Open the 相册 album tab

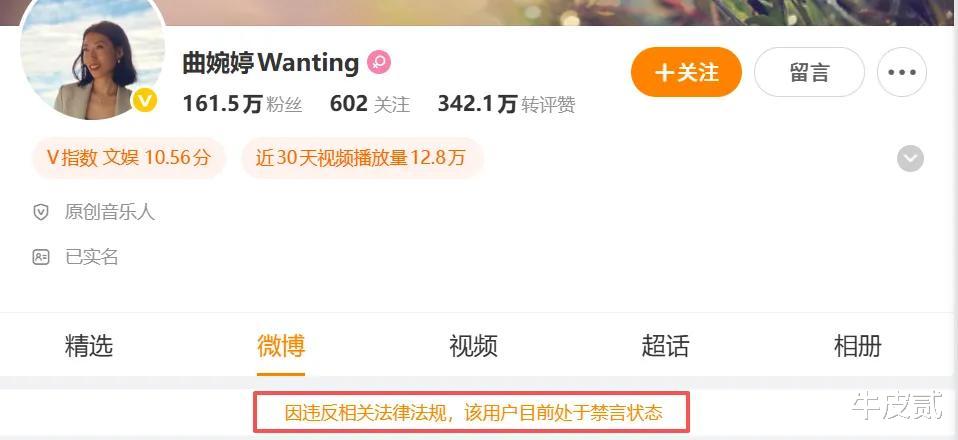858,346
